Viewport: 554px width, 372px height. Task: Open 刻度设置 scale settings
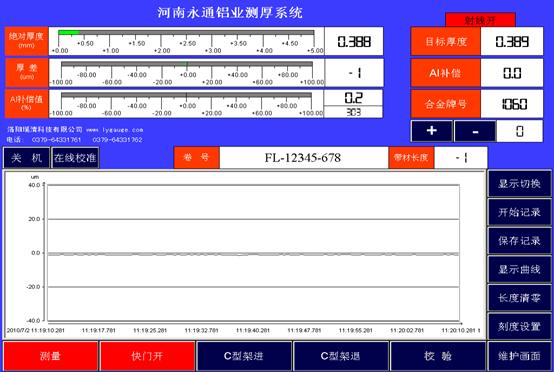point(519,326)
